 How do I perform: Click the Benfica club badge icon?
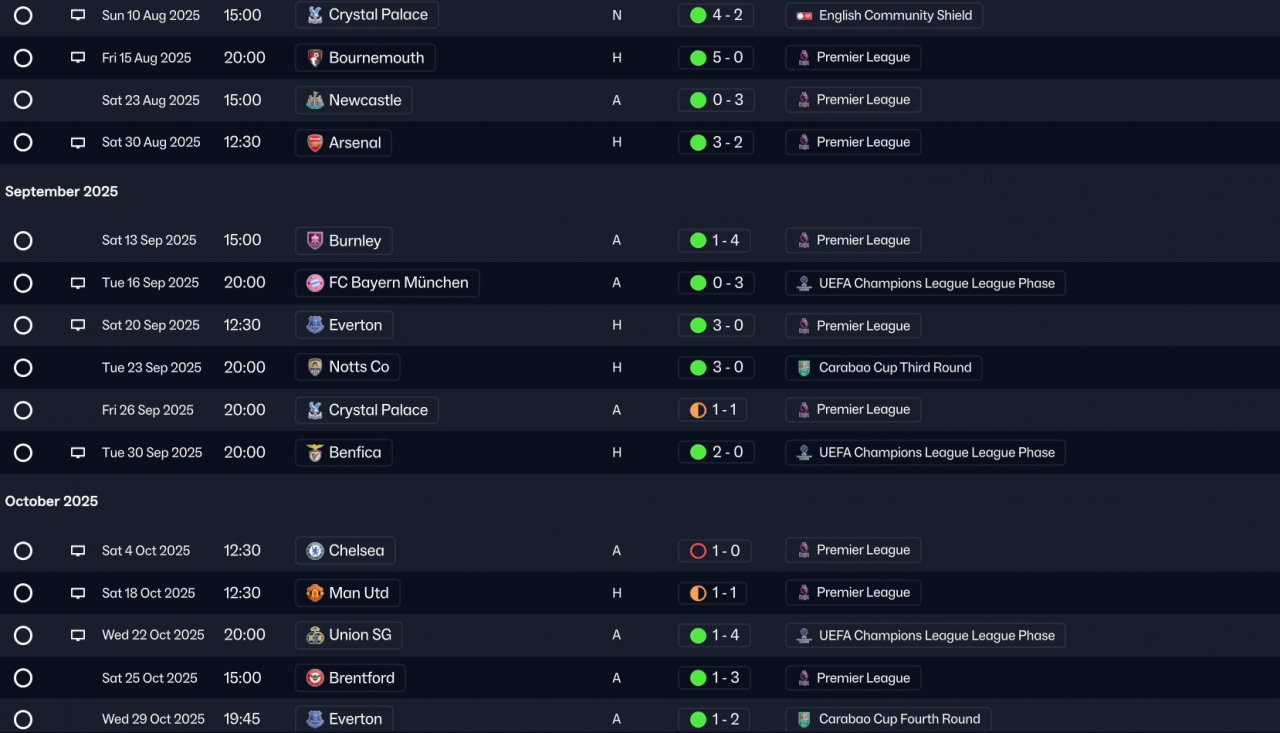point(315,453)
